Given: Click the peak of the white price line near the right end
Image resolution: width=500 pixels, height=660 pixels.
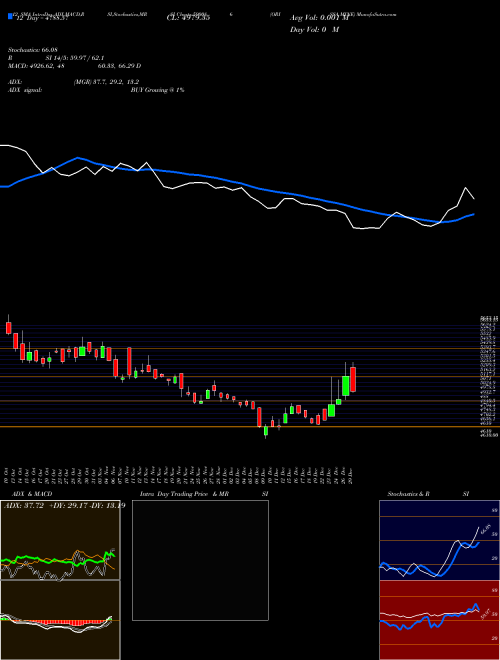Looking at the screenshot, I should [466, 188].
